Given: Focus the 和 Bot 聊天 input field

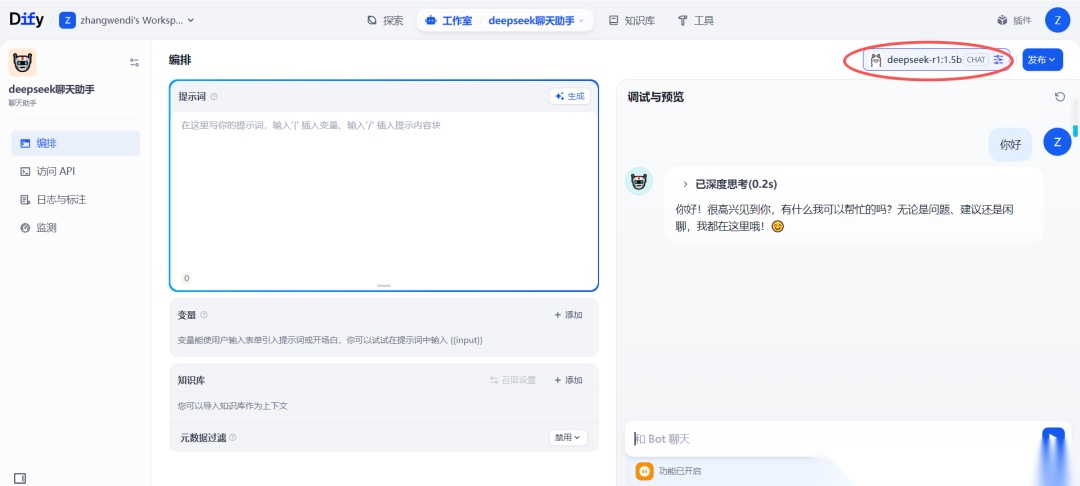Looking at the screenshot, I should point(833,439).
